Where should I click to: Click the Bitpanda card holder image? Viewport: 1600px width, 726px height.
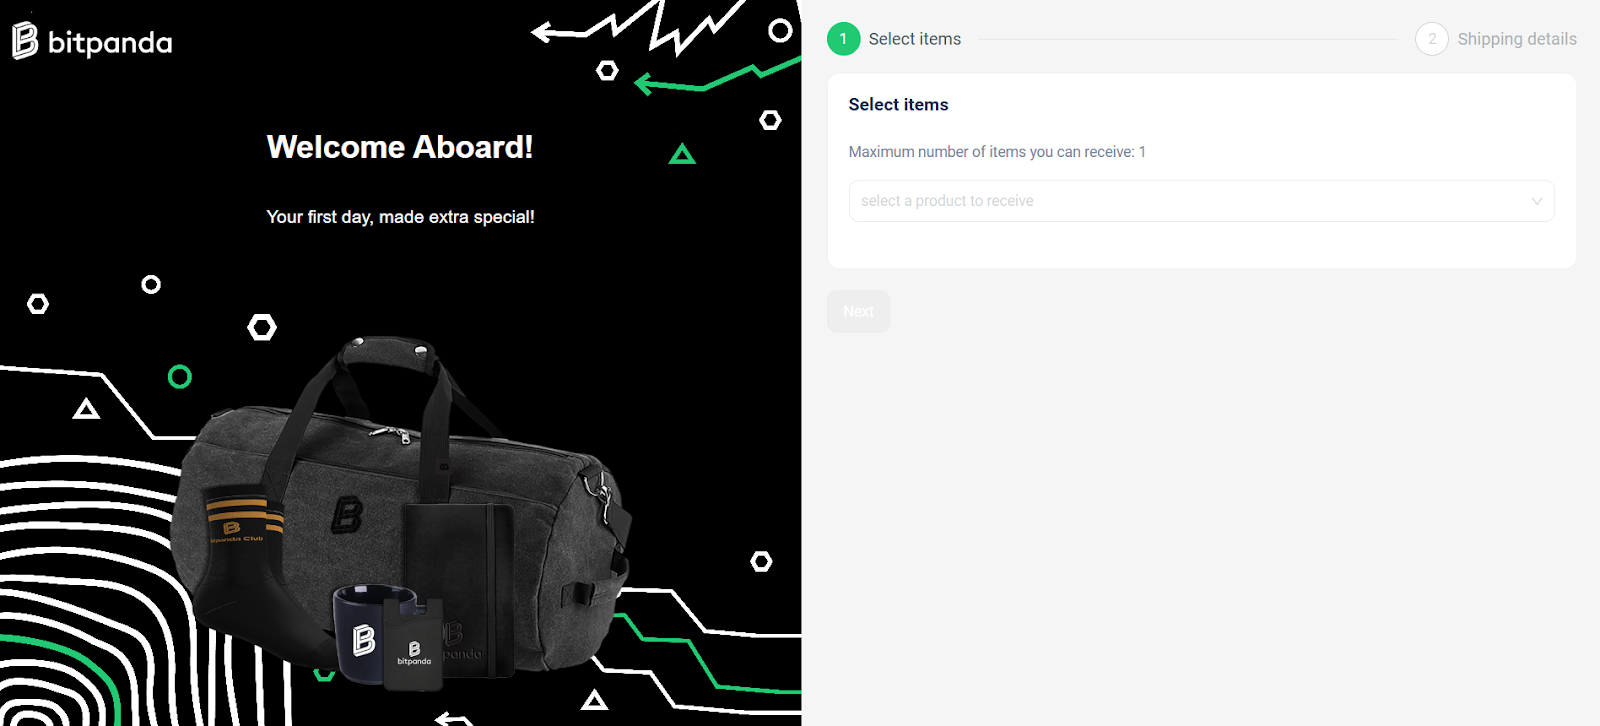[414, 645]
